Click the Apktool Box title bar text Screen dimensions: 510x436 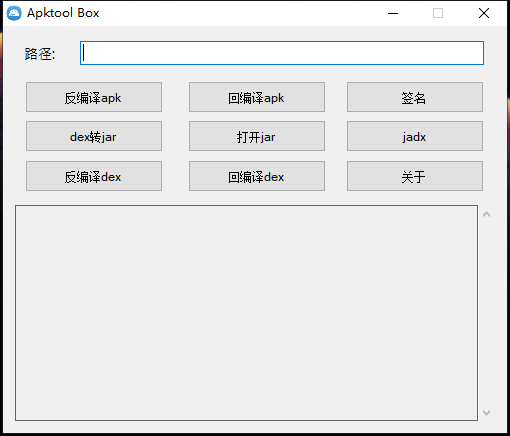[x=63, y=13]
